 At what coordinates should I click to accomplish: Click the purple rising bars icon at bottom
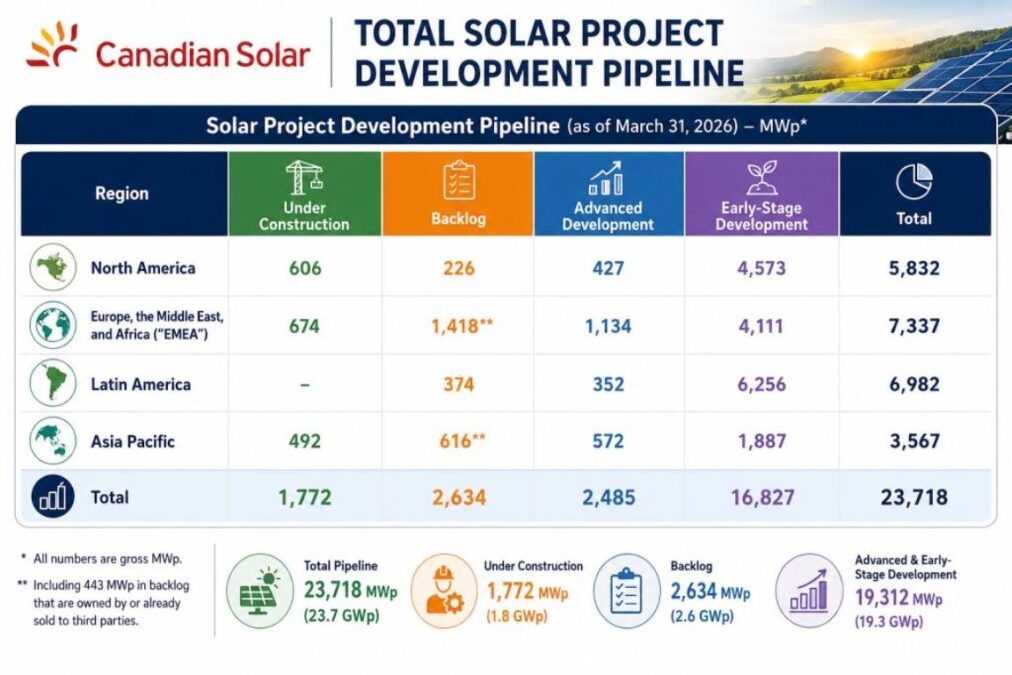(x=809, y=591)
